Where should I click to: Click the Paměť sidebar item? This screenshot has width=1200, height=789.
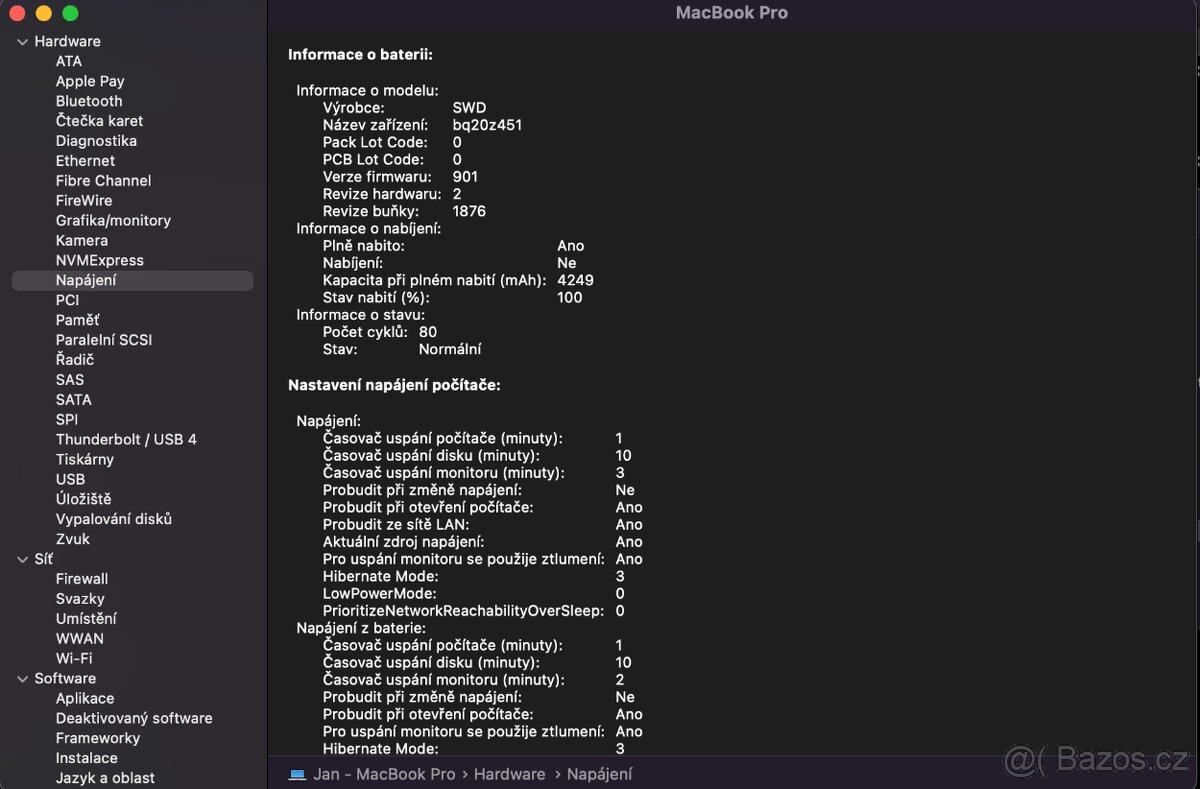tap(77, 320)
